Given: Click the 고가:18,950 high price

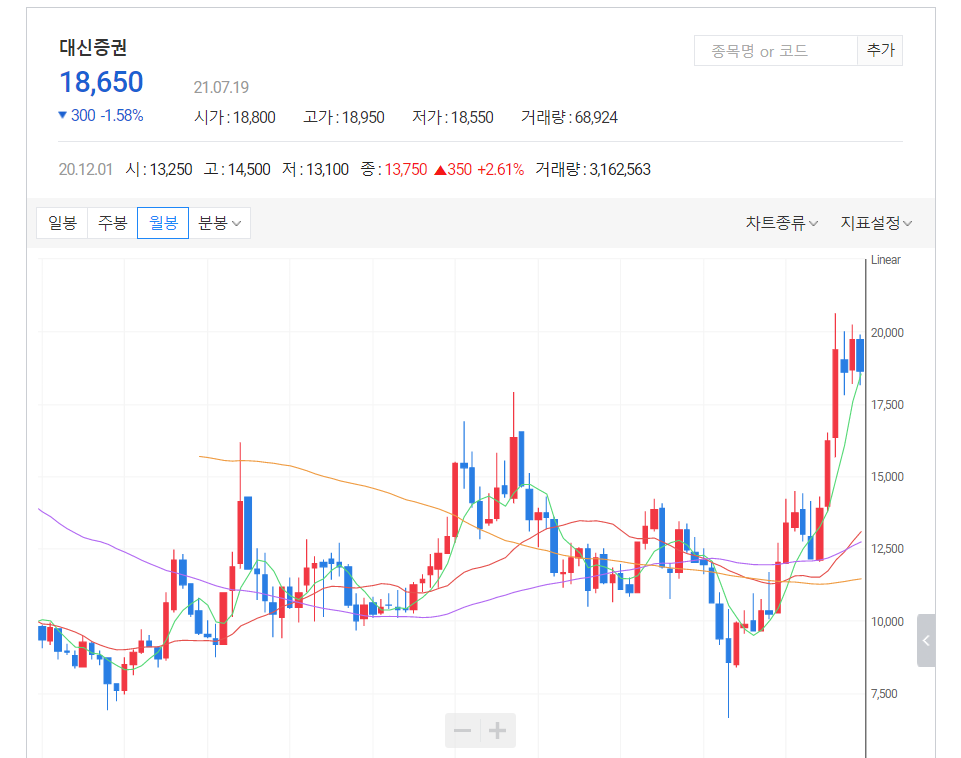Looking at the screenshot, I should pos(344,117).
